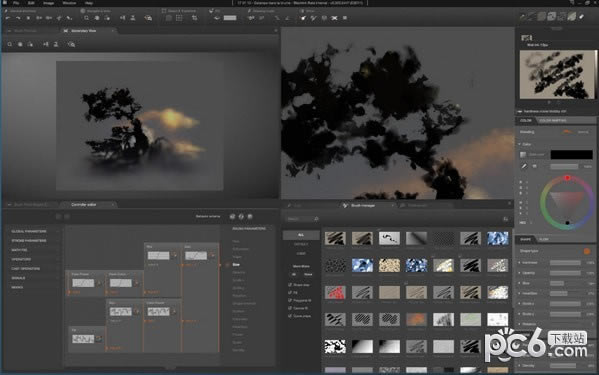Click the undo arrow in top toolbar

click(8, 18)
